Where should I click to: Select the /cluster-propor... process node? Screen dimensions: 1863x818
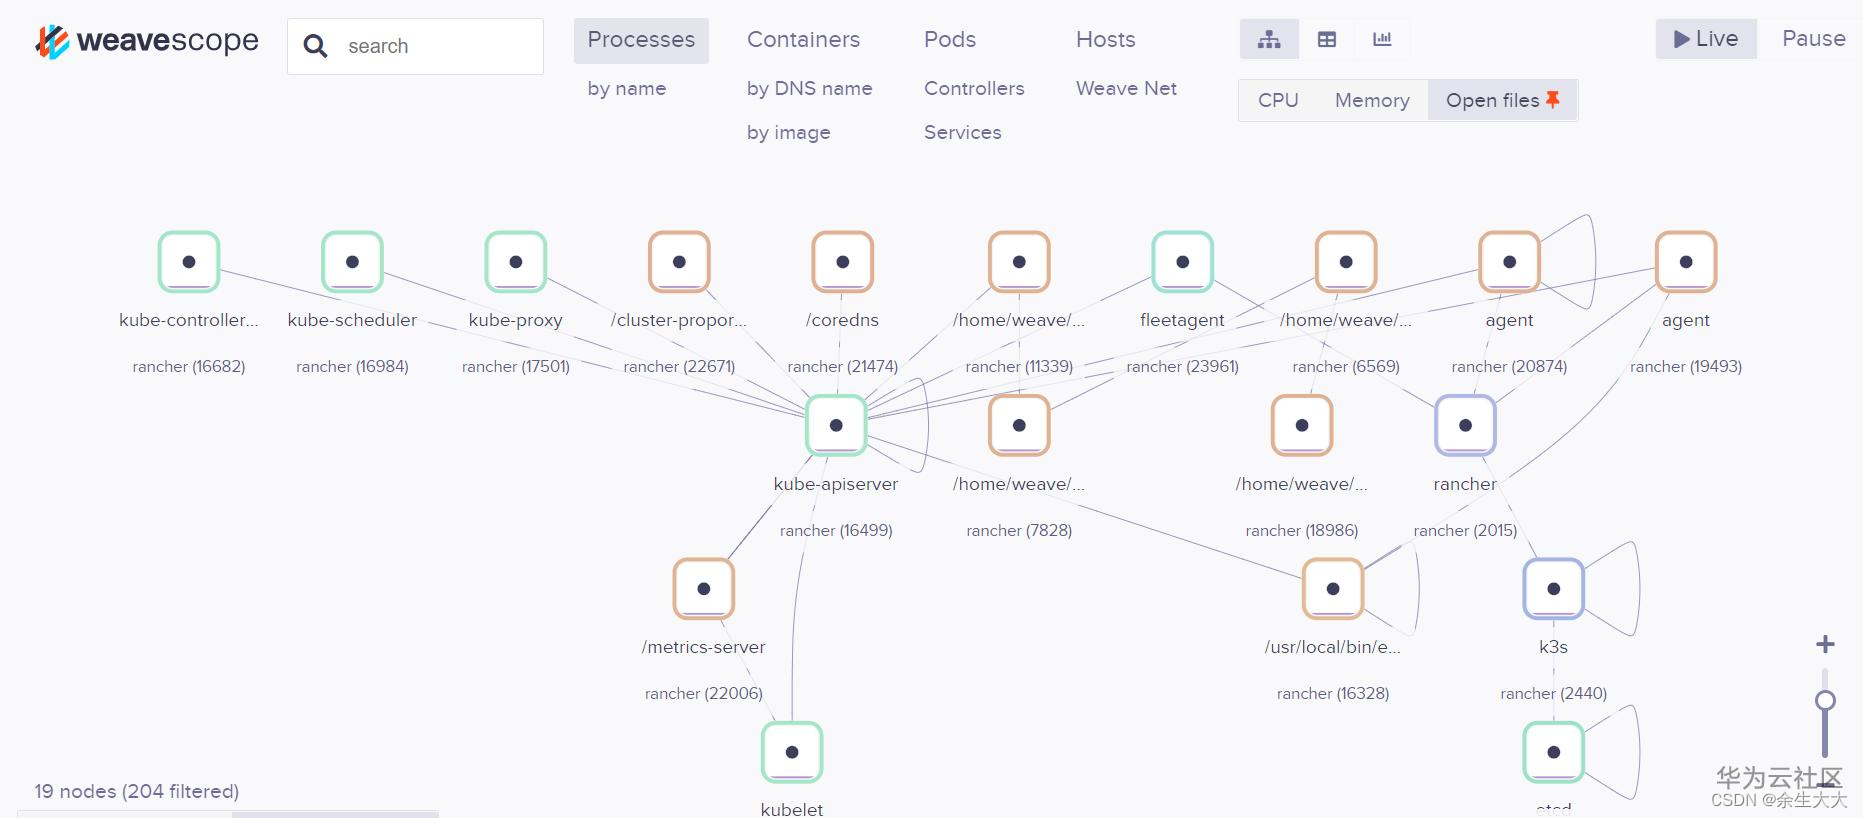tap(679, 262)
